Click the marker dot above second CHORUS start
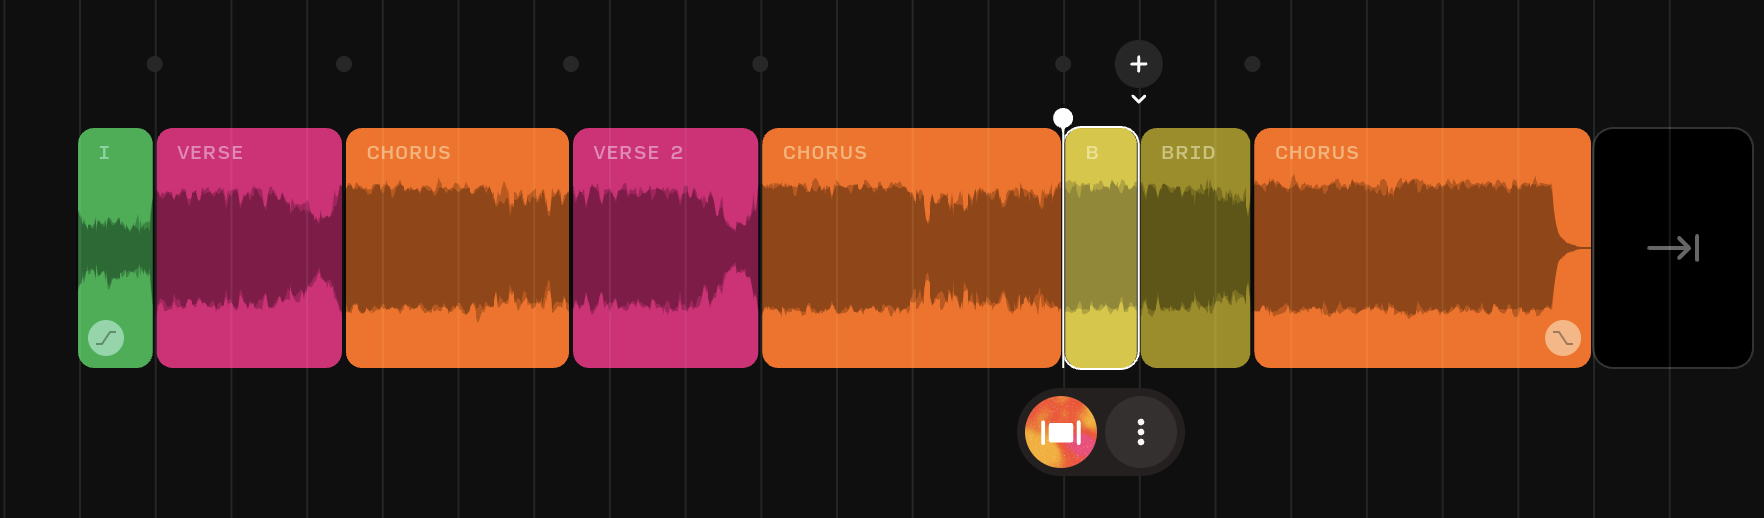Screen dimensions: 1764x518 (760, 64)
